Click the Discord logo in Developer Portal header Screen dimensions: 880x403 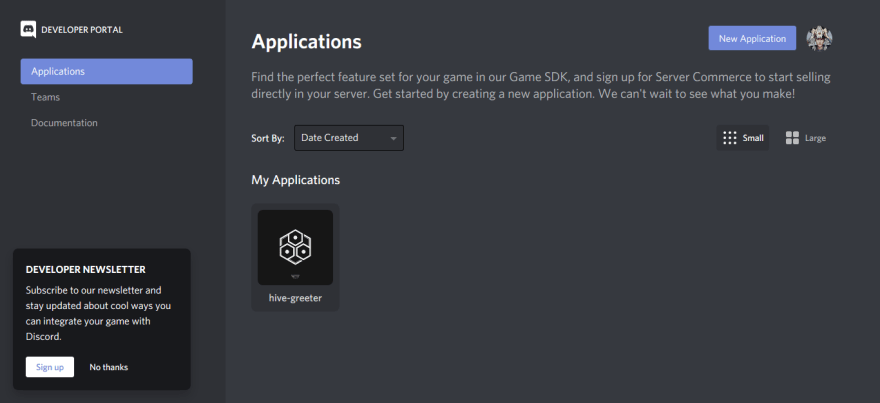click(28, 29)
